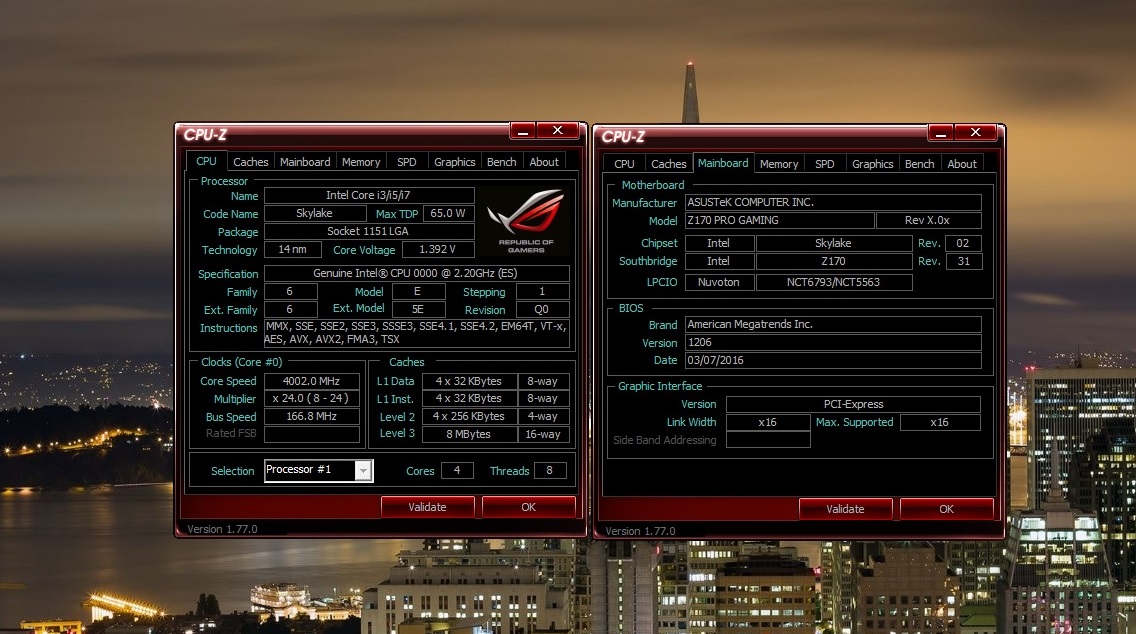
Task: Open Bench tab in right CPU-Z window
Action: point(919,164)
